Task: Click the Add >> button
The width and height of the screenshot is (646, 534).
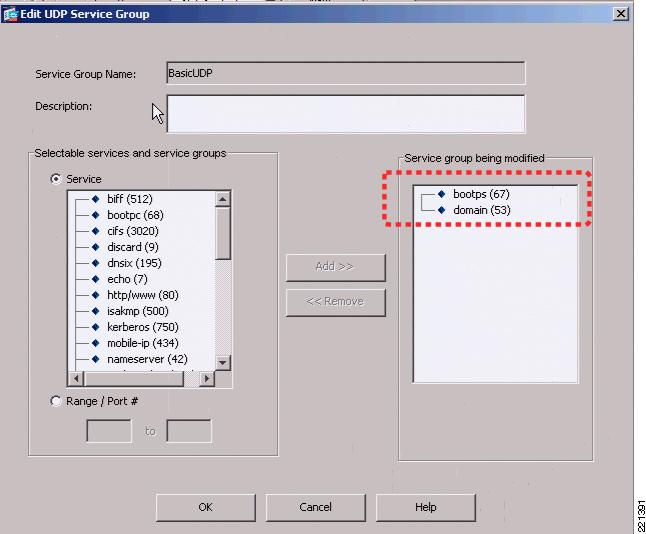Action: tap(335, 267)
